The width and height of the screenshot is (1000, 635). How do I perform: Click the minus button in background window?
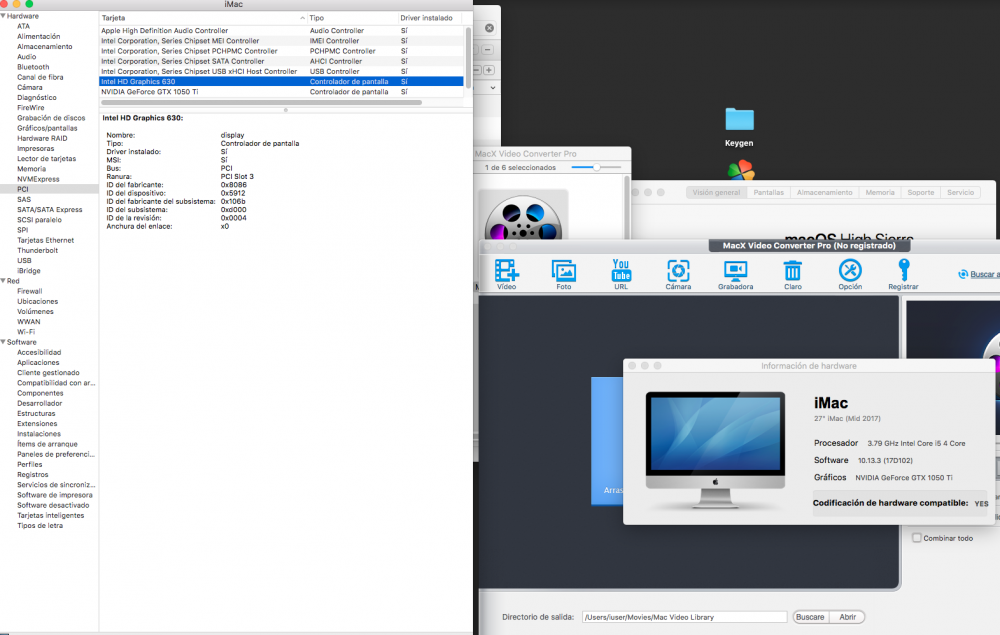487,50
